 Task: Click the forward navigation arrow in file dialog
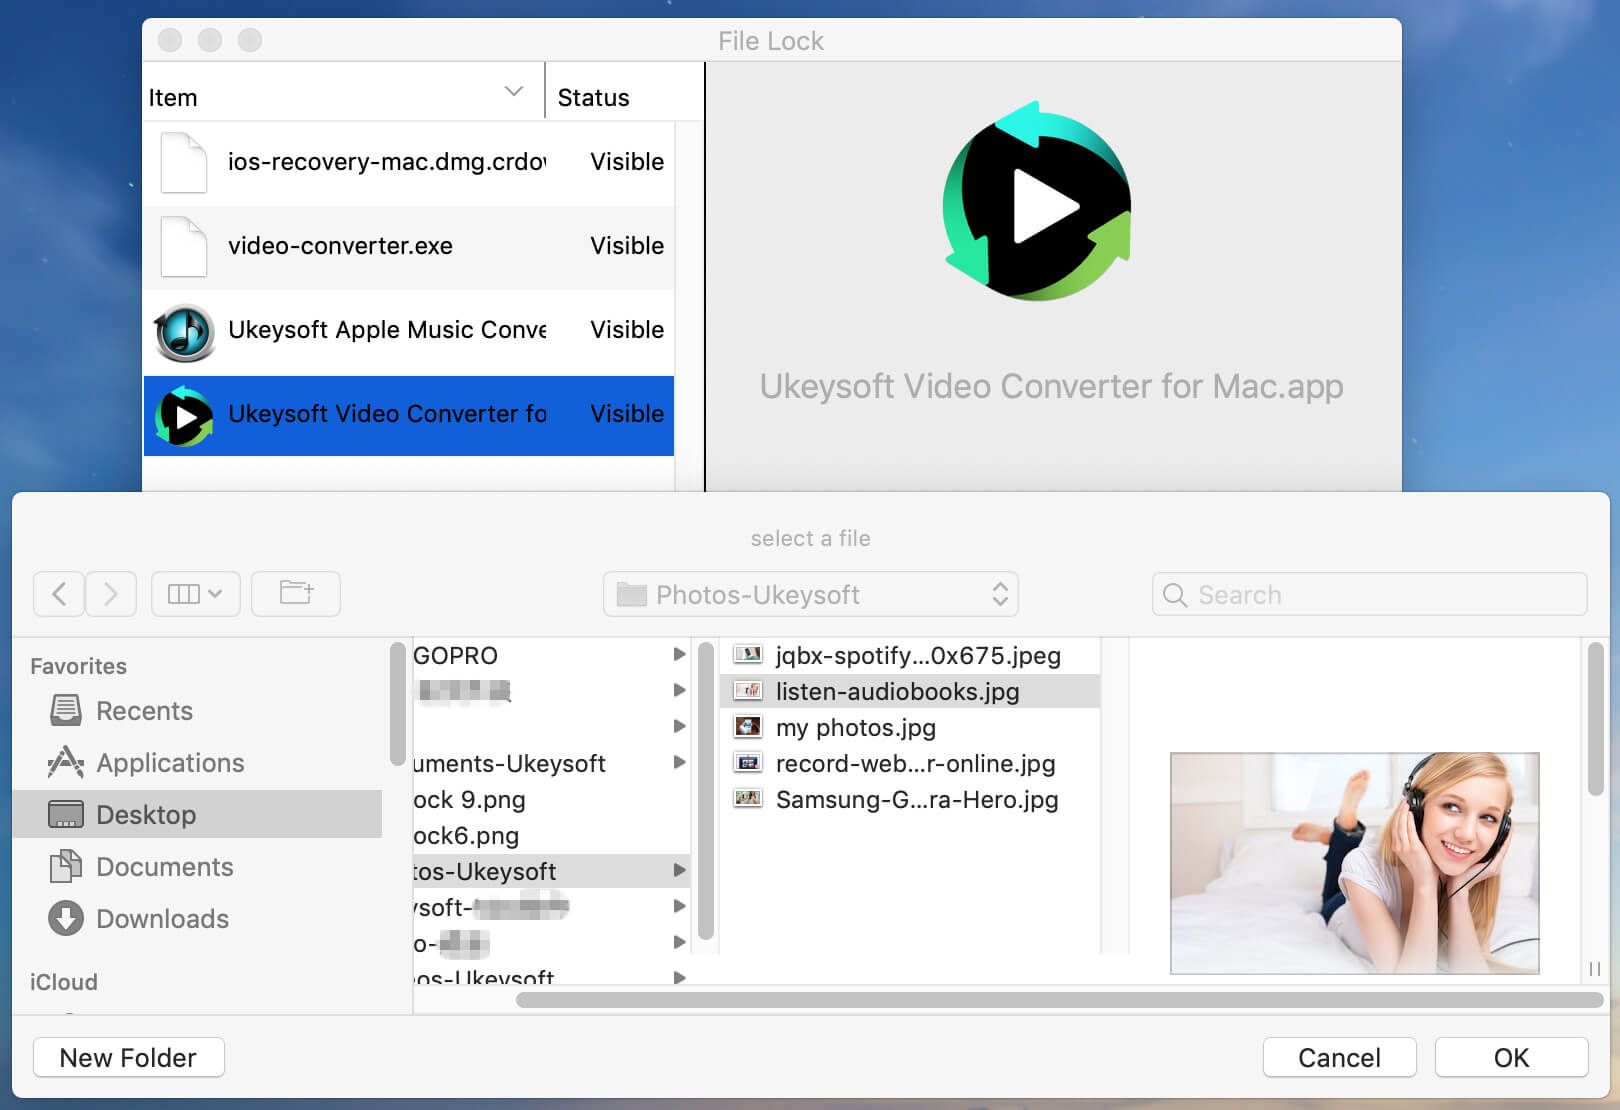coord(111,594)
